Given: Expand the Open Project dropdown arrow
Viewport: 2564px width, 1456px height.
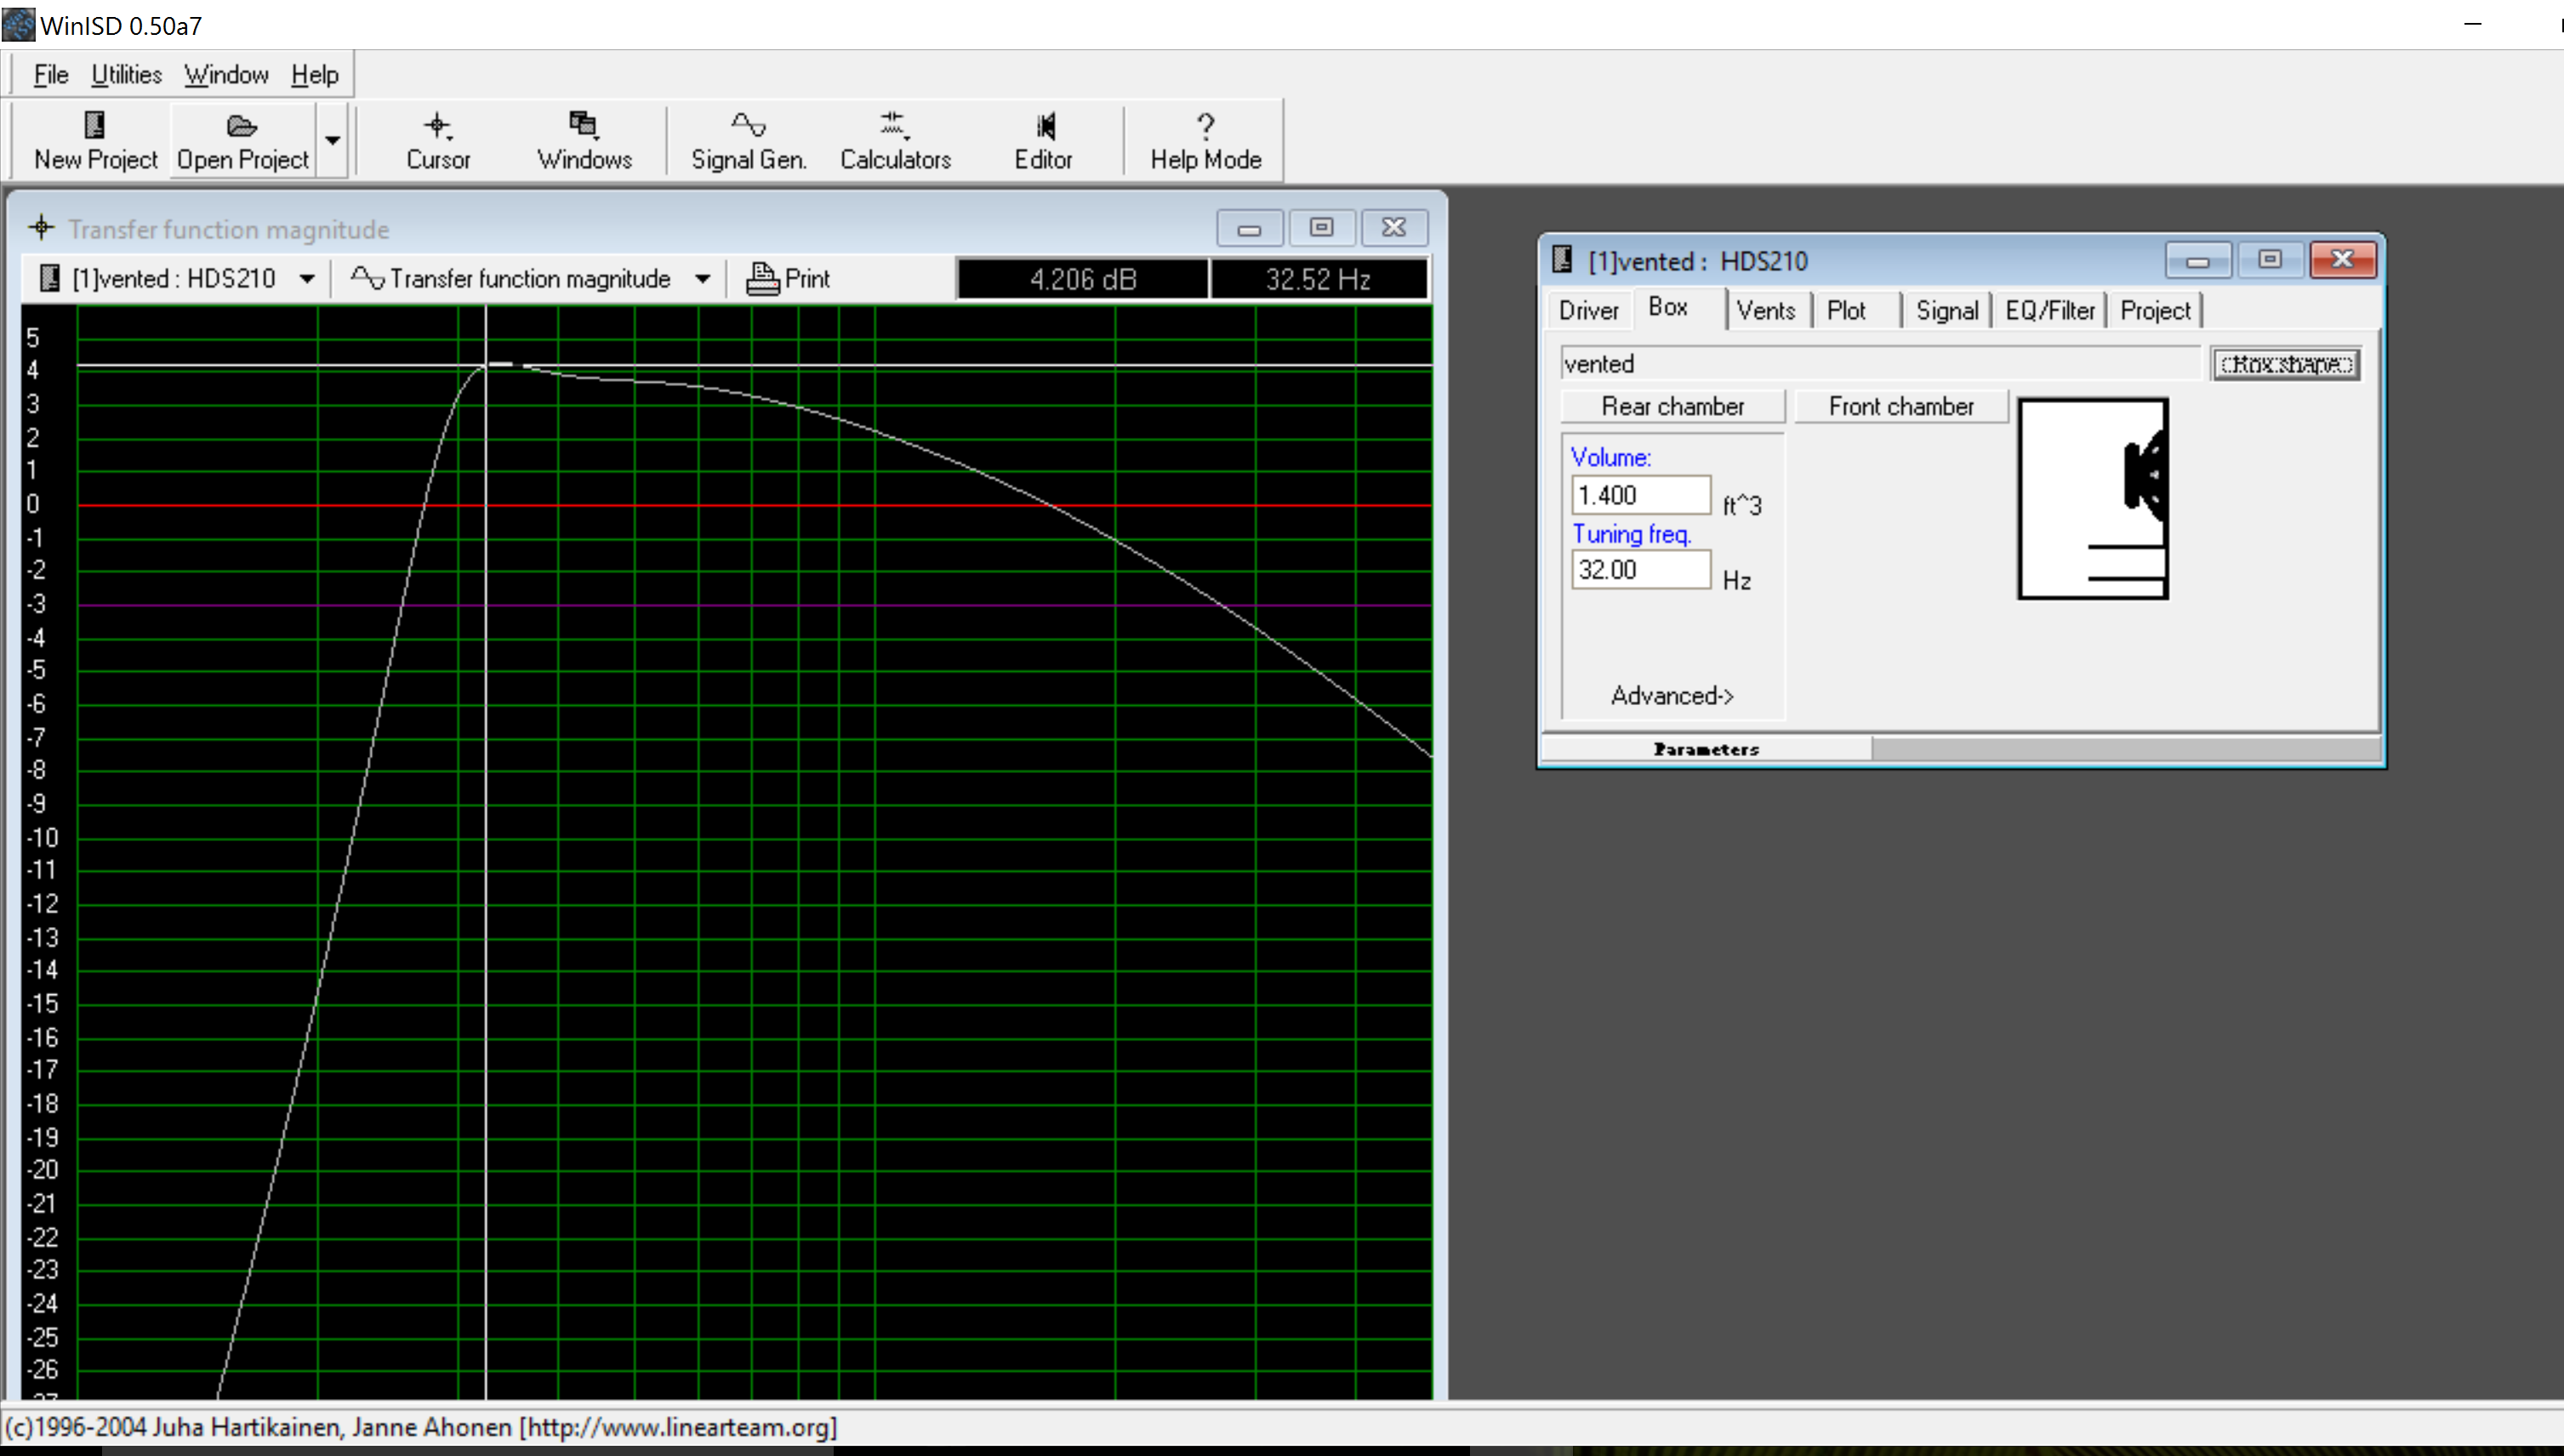Looking at the screenshot, I should point(333,141).
